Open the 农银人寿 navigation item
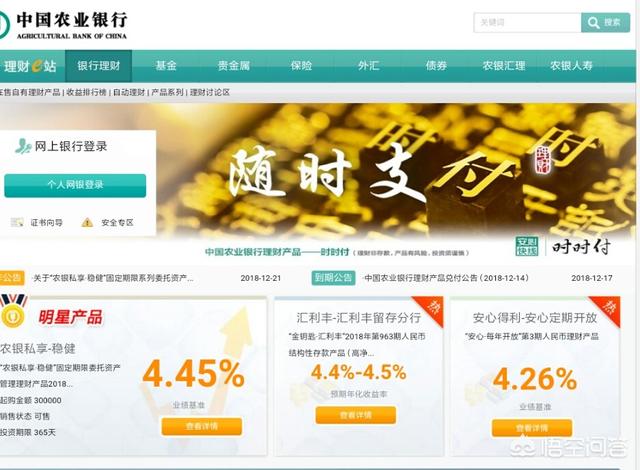Image resolution: width=640 pixels, height=470 pixels. point(571,66)
